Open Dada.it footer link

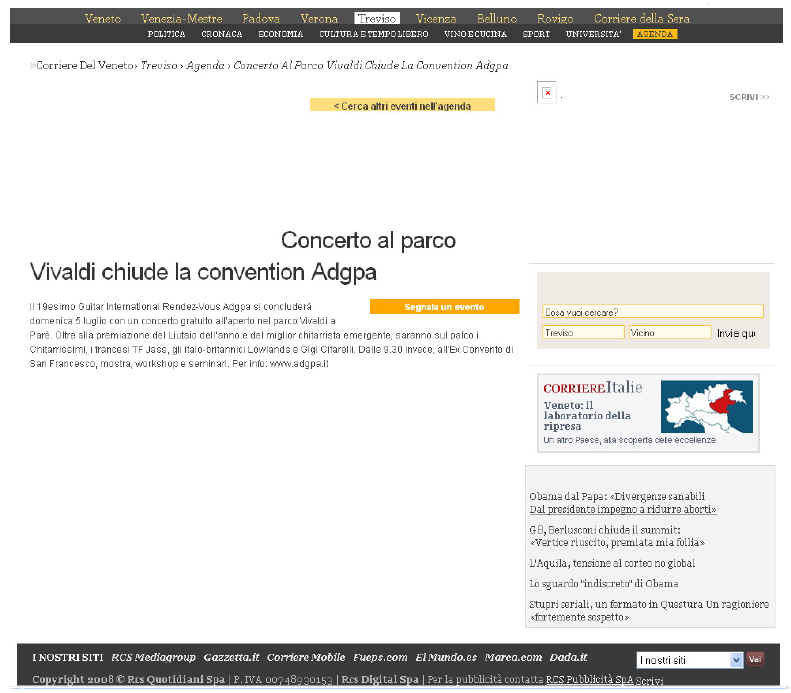pyautogui.click(x=569, y=657)
